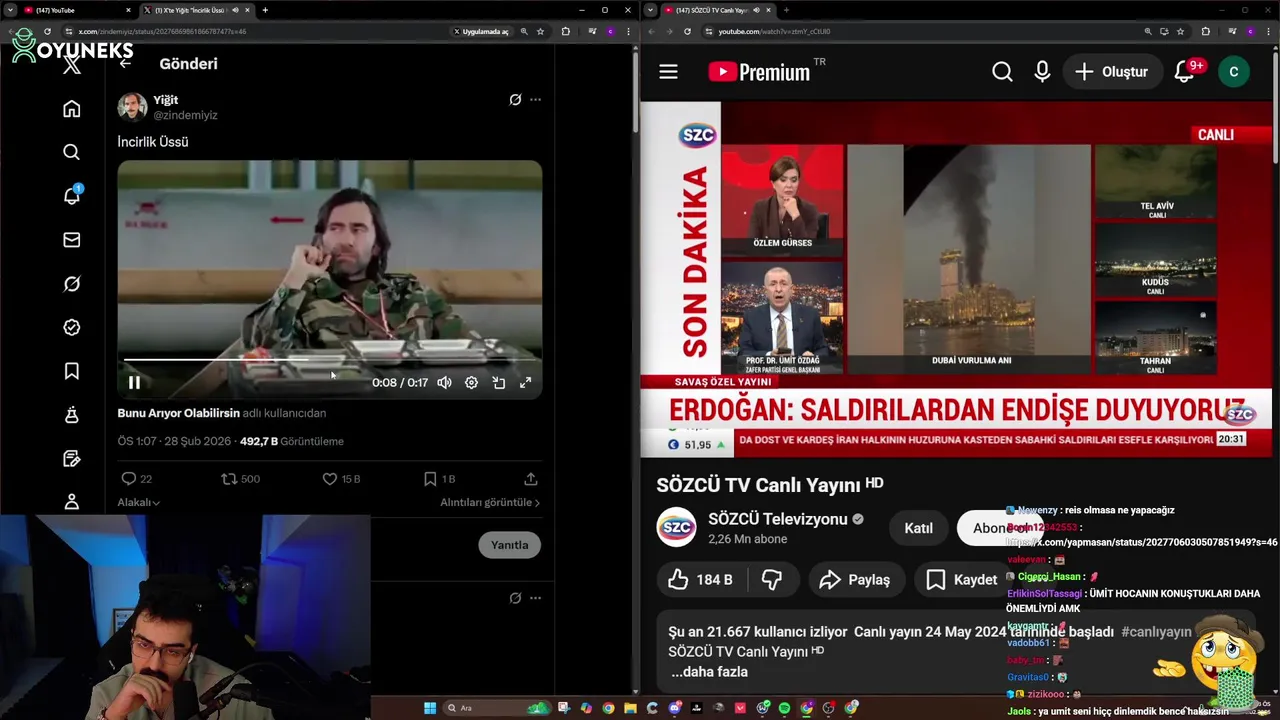Repost the tweet showing 500 reposts
1280x720 pixels.
pyautogui.click(x=240, y=479)
